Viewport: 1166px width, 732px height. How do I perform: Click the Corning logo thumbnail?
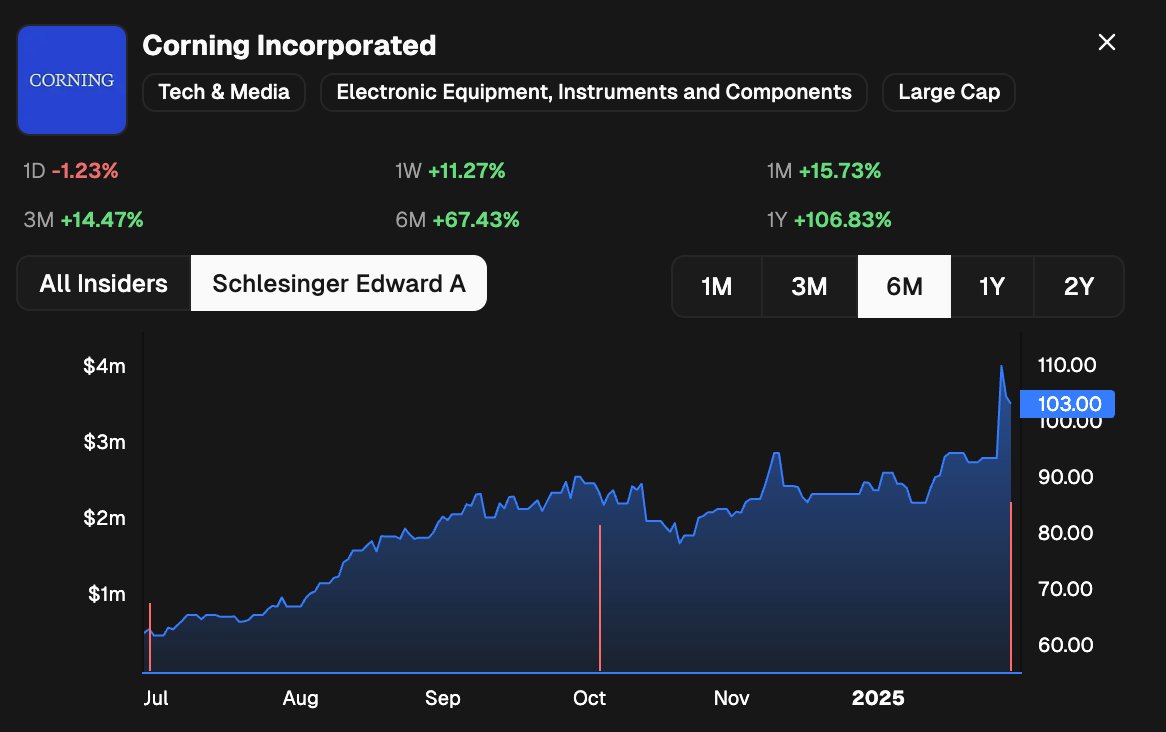[x=72, y=80]
